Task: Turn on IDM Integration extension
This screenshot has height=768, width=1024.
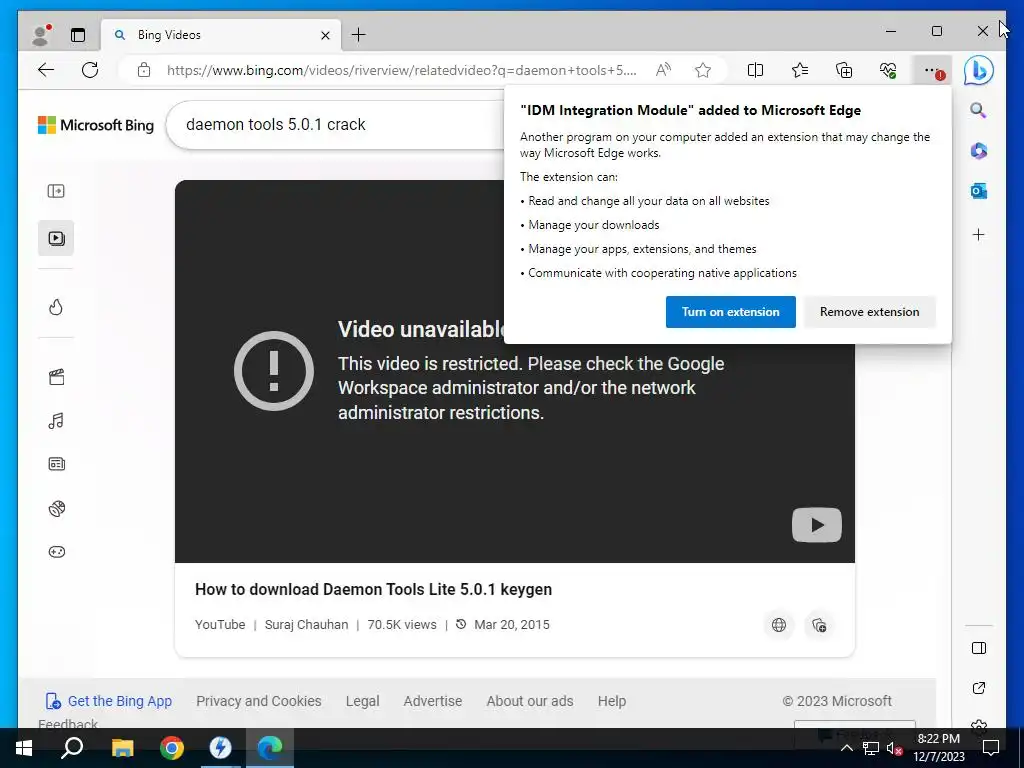Action: [730, 312]
